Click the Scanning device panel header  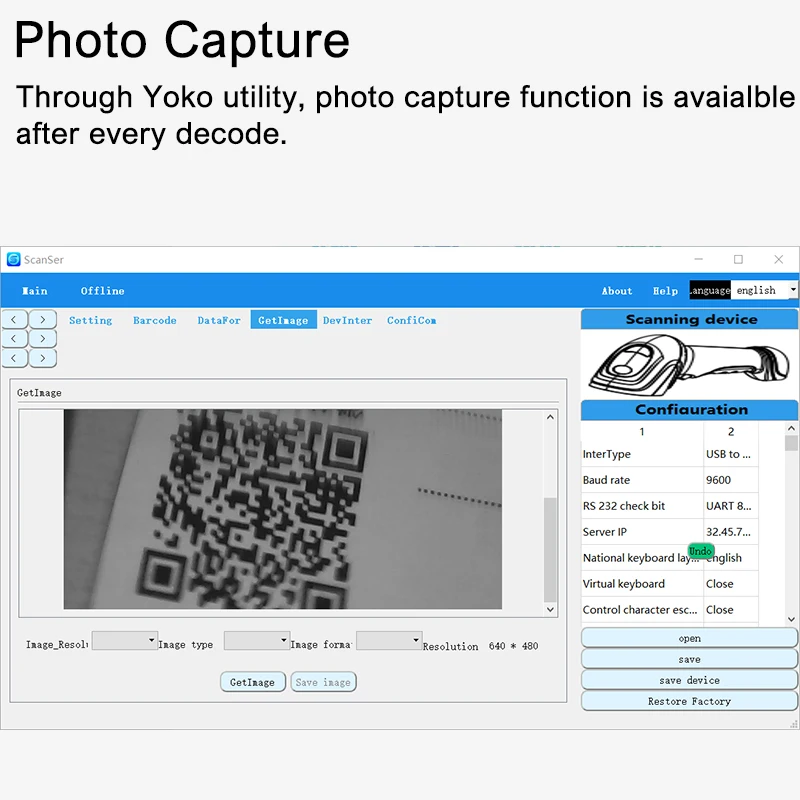coord(689,319)
